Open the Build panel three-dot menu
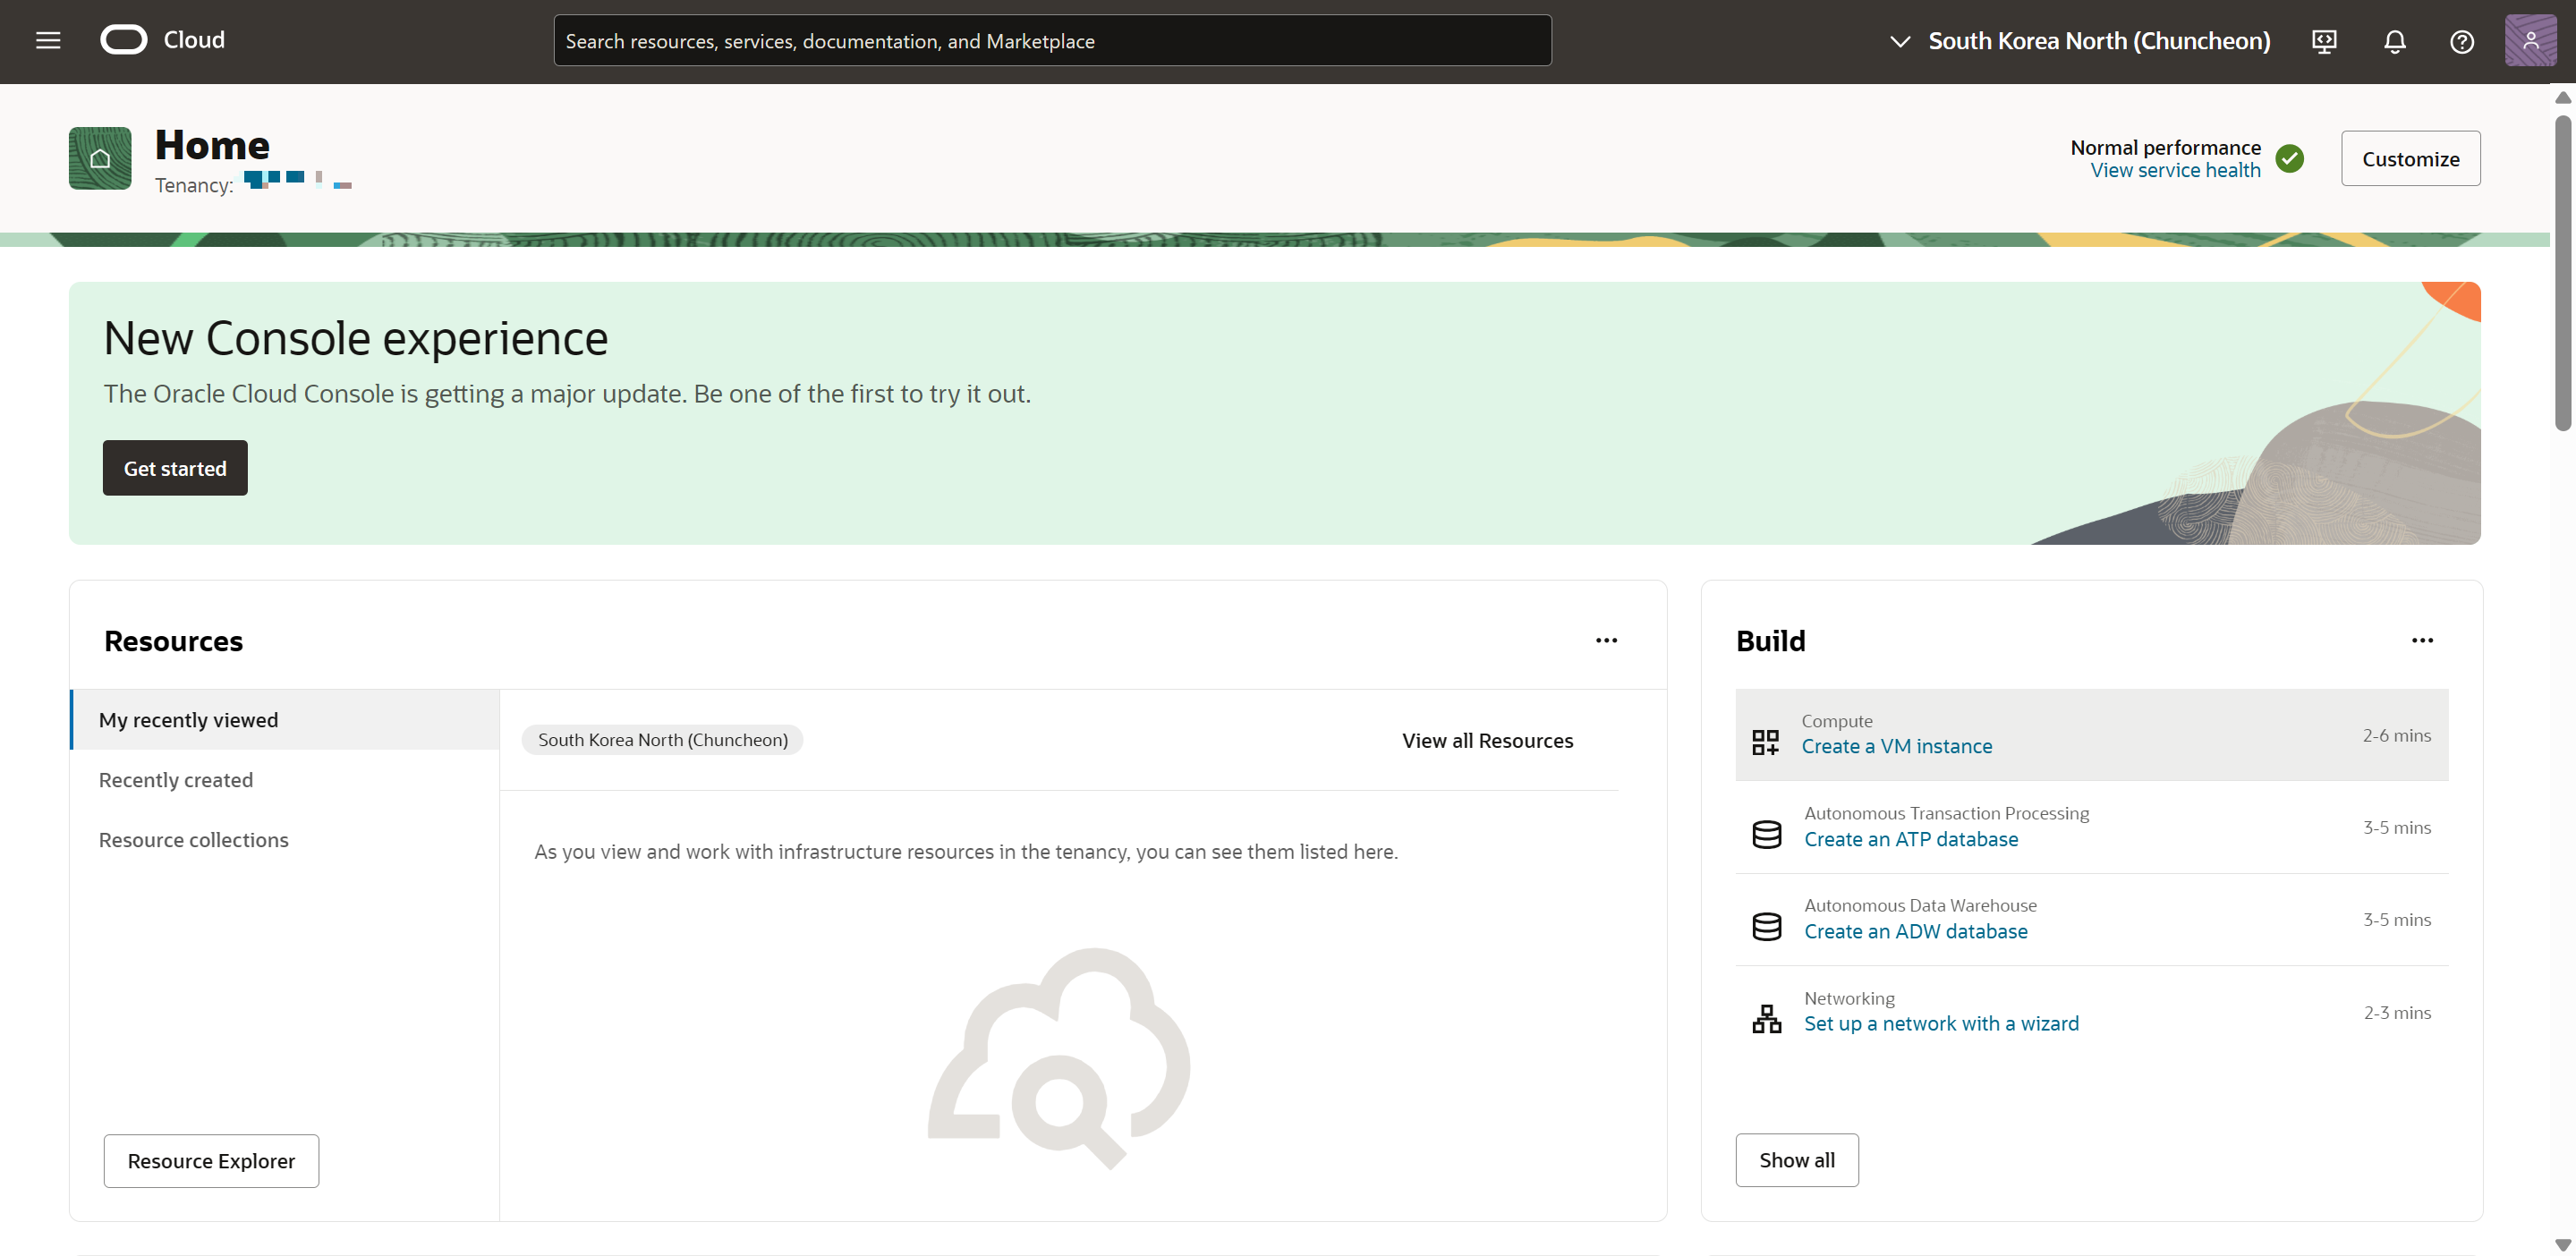The width and height of the screenshot is (2576, 1256). click(2421, 640)
